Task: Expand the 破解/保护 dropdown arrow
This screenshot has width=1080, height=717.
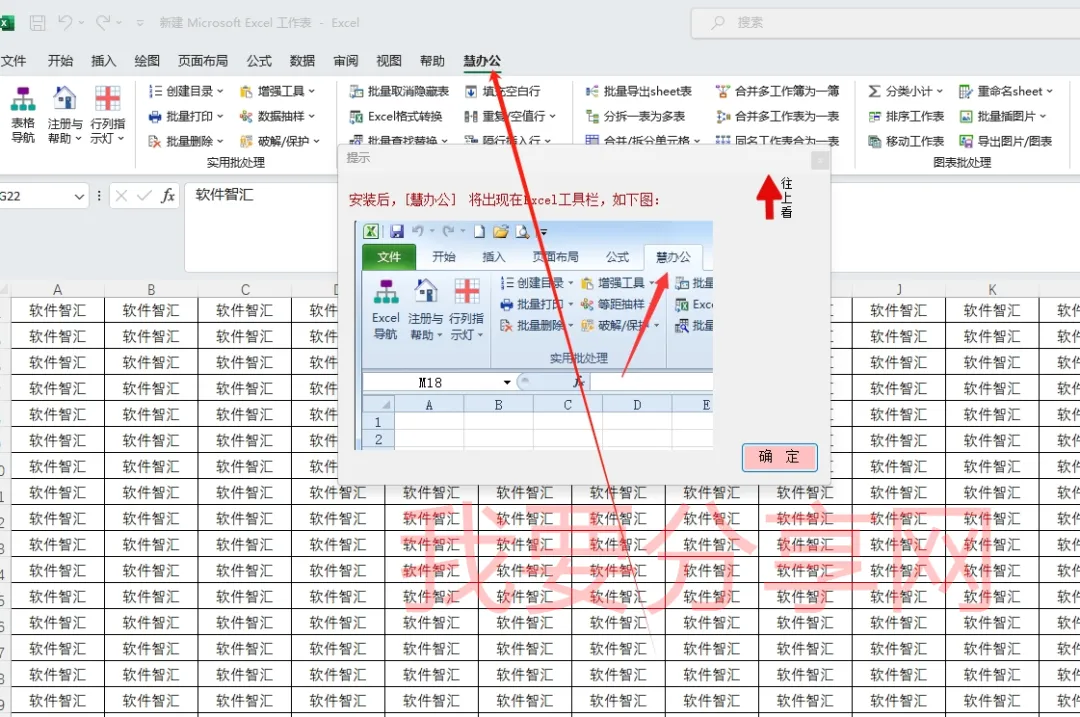Action: coord(317,141)
